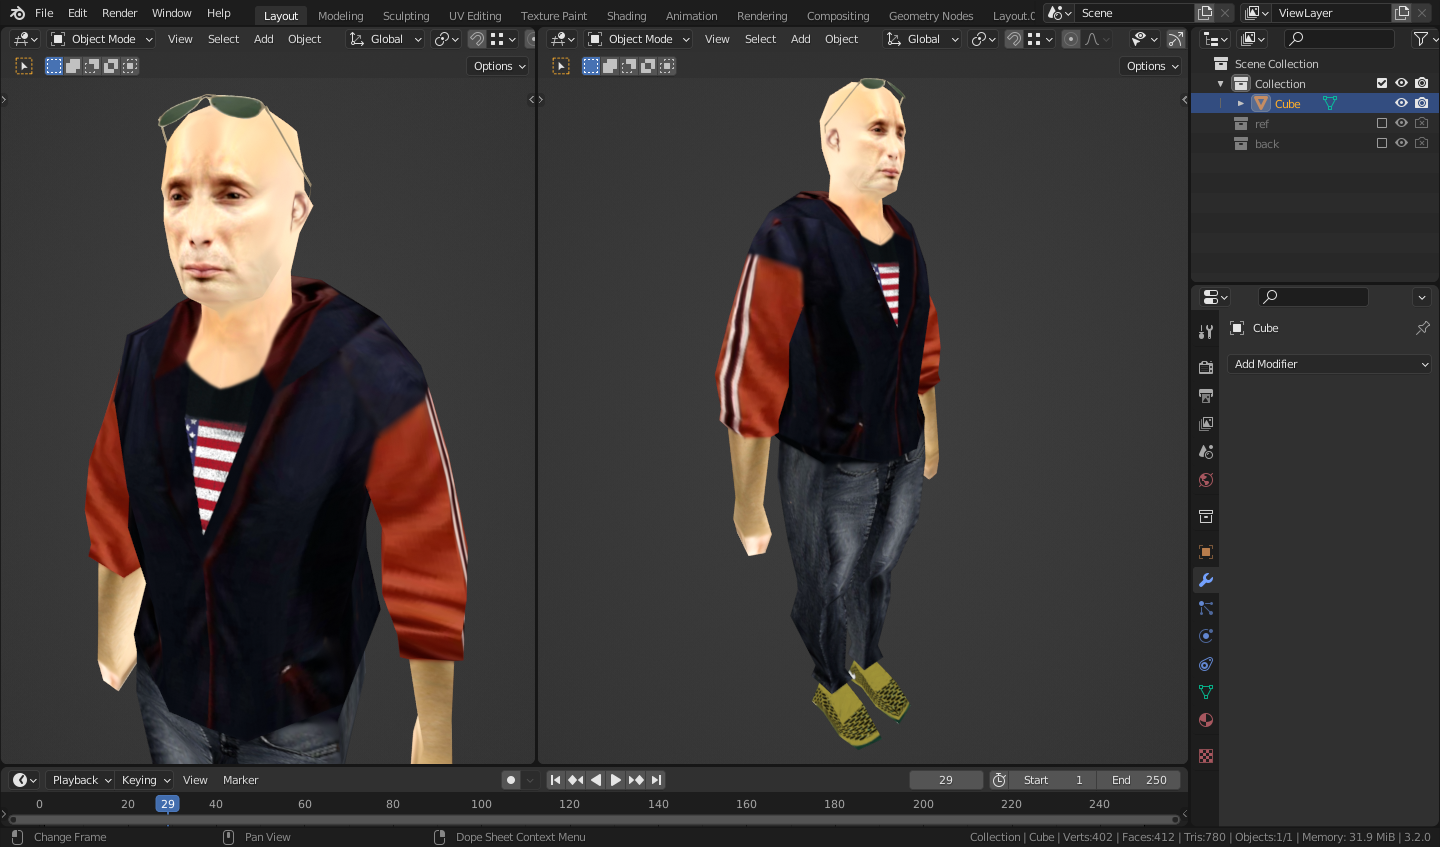Screen dimensions: 1440x847
Task: Toggle eye visibility for Collection
Action: (1401, 83)
